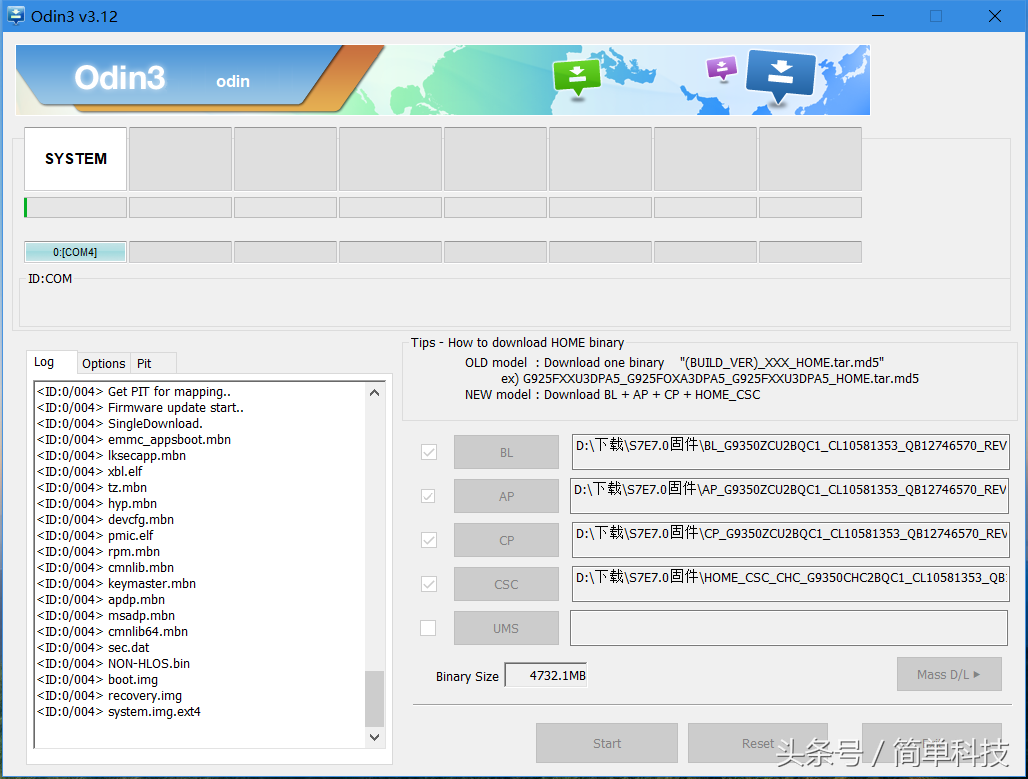Click log line 'sec.dat'
Image resolution: width=1028 pixels, height=779 pixels.
click(x=93, y=647)
